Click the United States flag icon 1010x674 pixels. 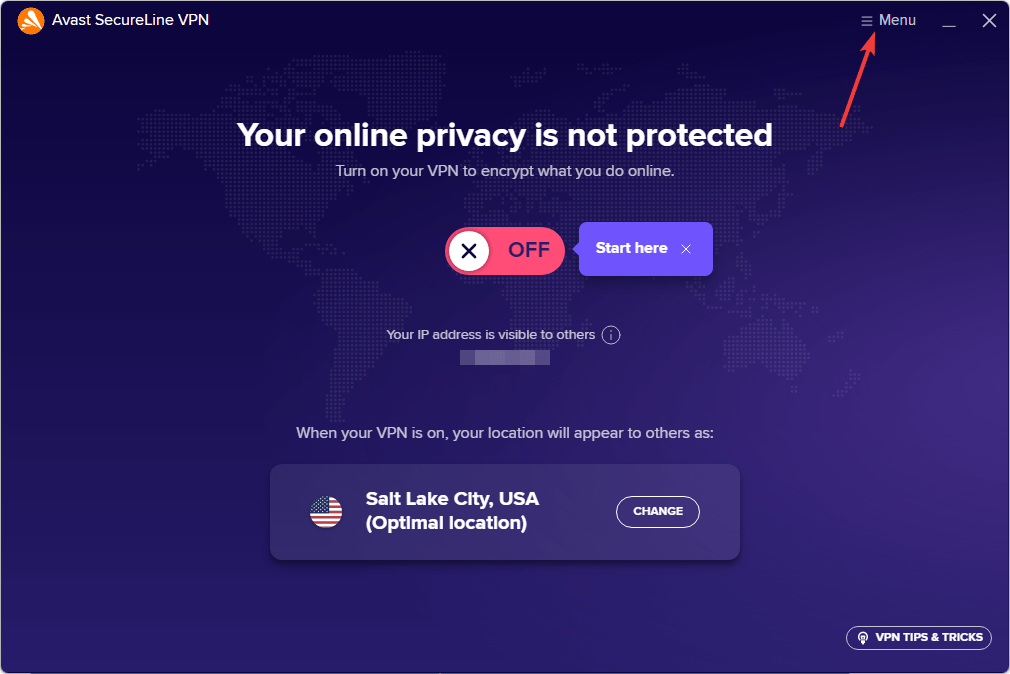point(326,512)
